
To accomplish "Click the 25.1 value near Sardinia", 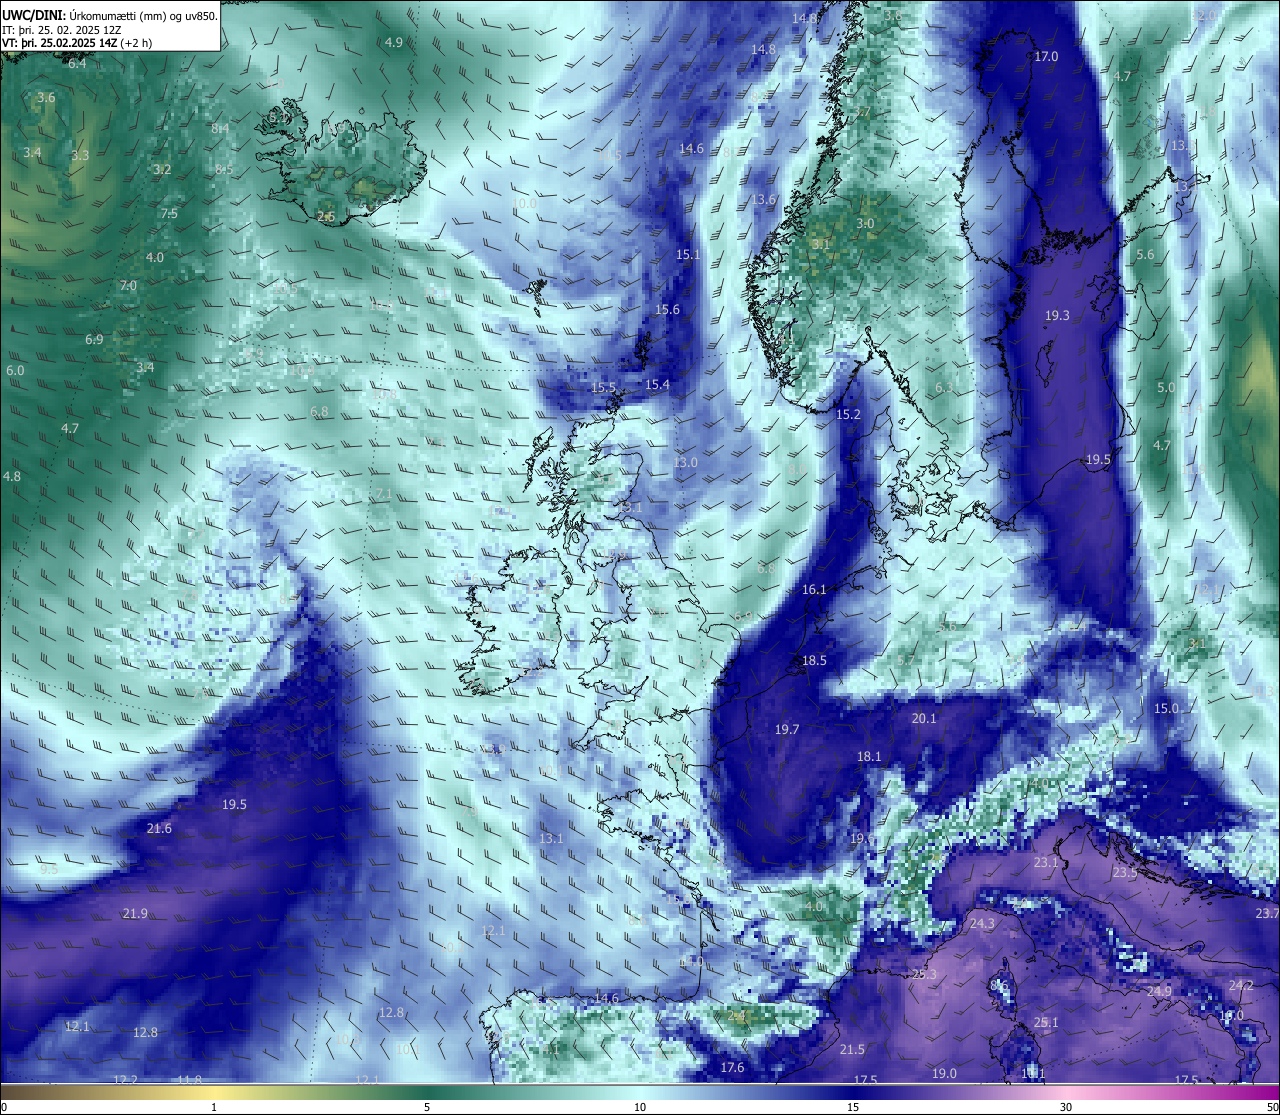I will coord(1046,1022).
